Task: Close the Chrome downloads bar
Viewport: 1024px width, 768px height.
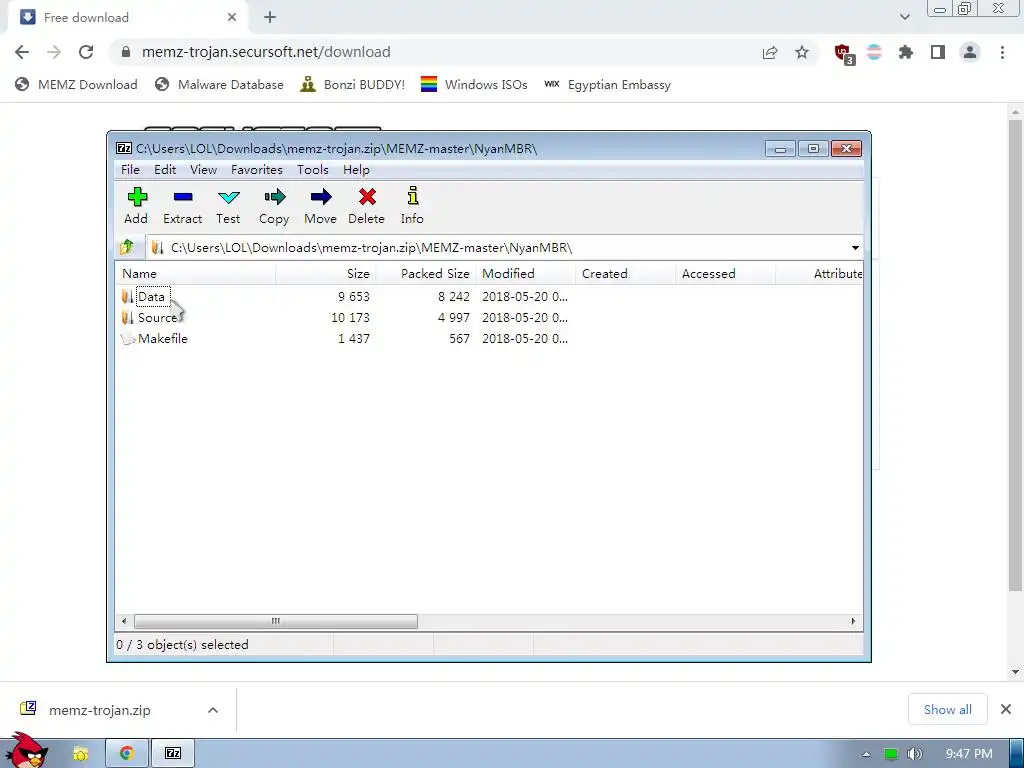Action: pyautogui.click(x=1006, y=709)
